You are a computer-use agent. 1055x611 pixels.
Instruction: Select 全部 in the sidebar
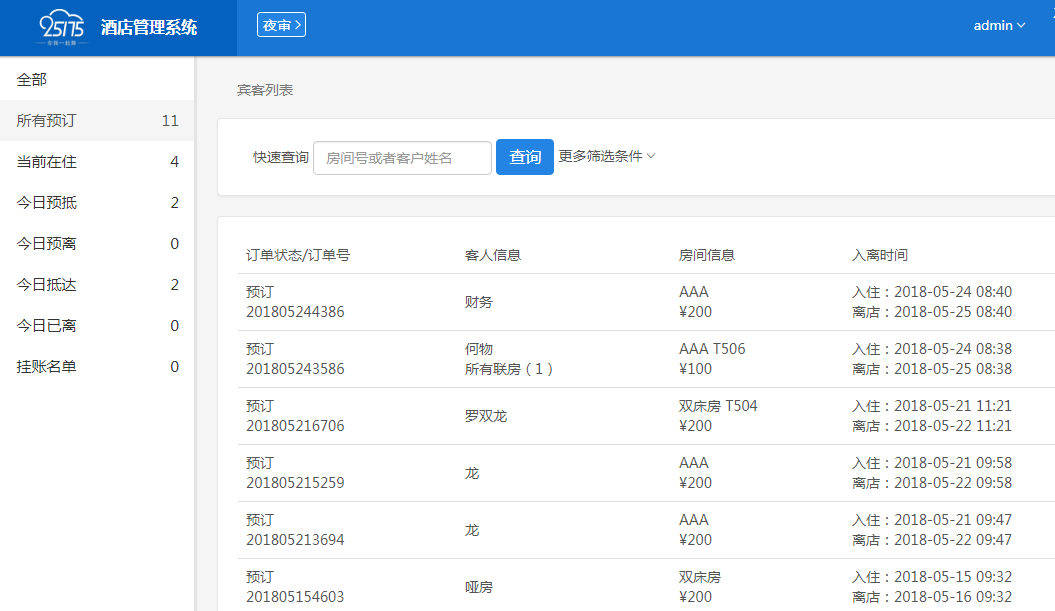[32, 79]
